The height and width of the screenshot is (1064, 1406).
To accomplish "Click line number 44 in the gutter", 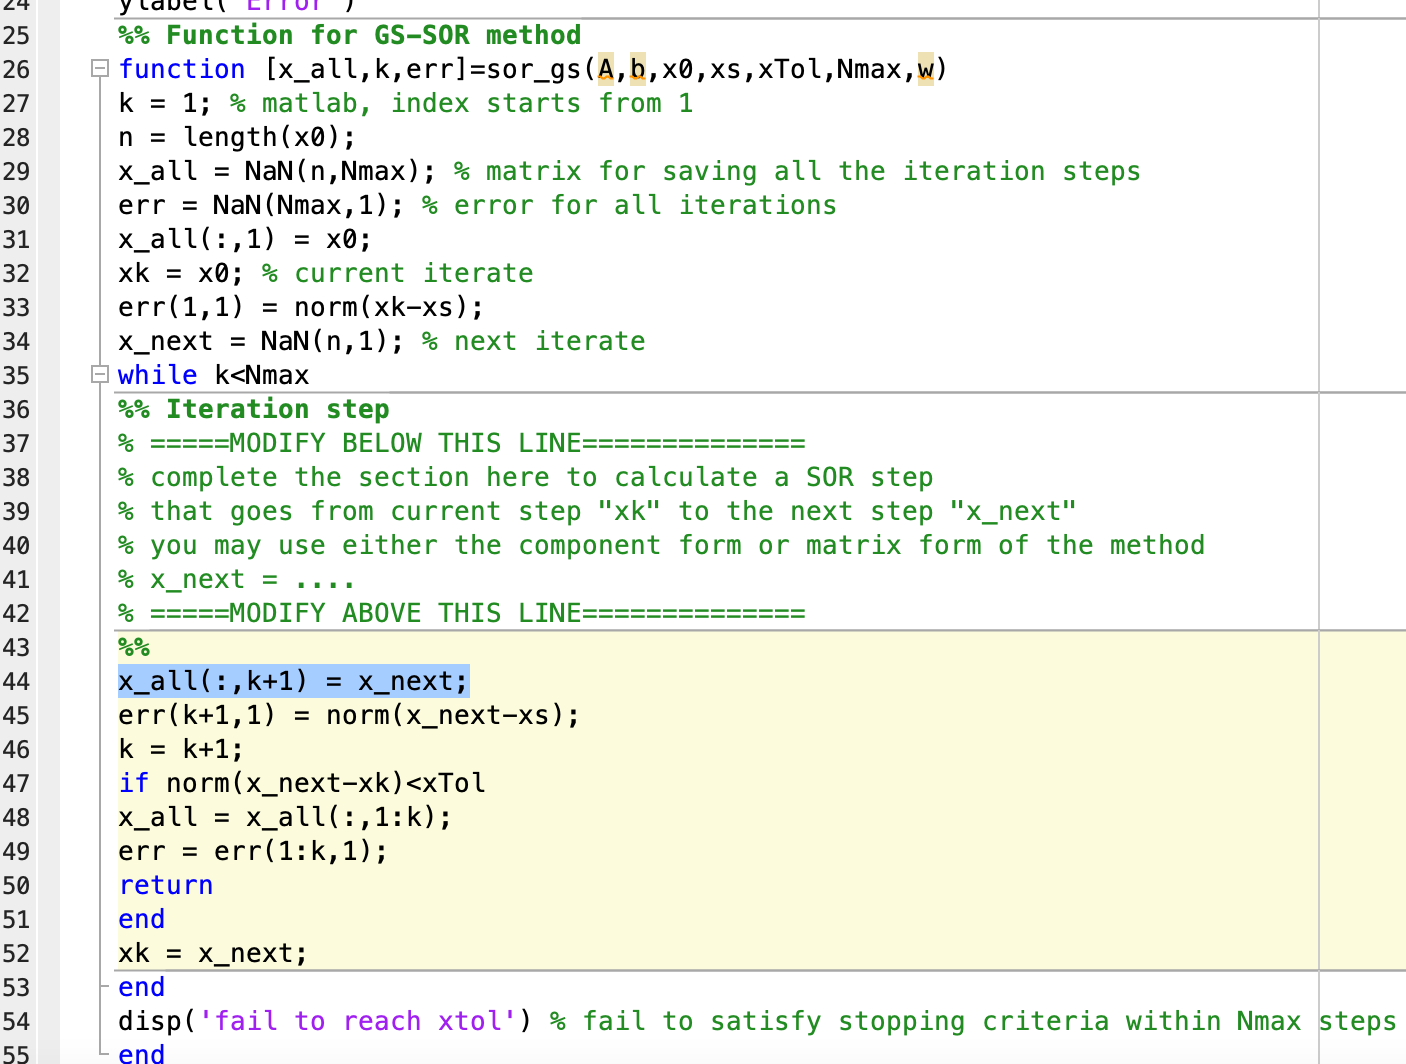I will [17, 681].
